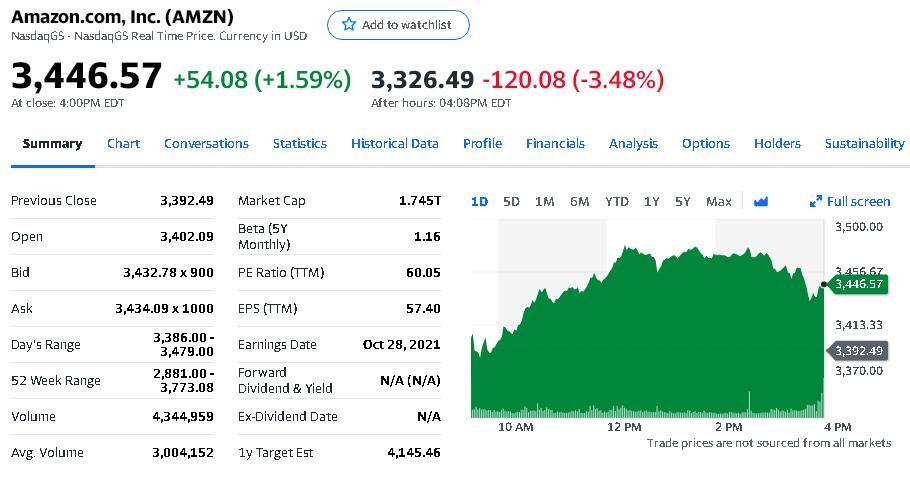This screenshot has width=910, height=486.
Task: Click the green 3,446.57 price marker on chart
Action: (x=858, y=284)
